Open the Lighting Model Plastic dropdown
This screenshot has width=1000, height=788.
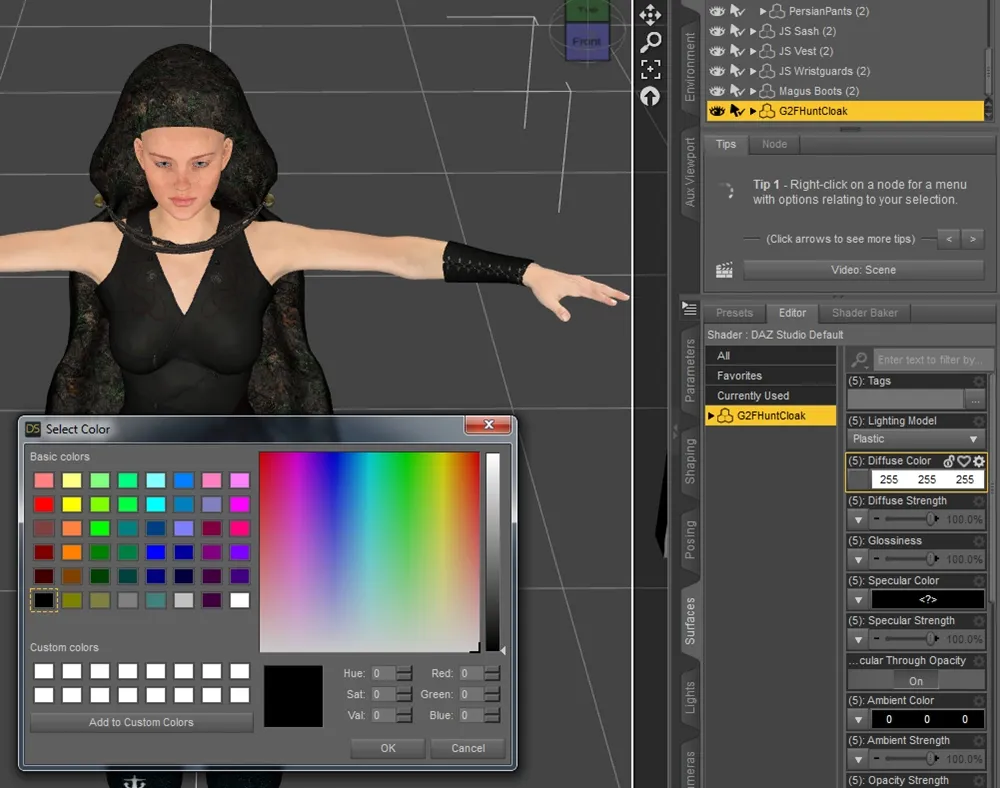916,439
